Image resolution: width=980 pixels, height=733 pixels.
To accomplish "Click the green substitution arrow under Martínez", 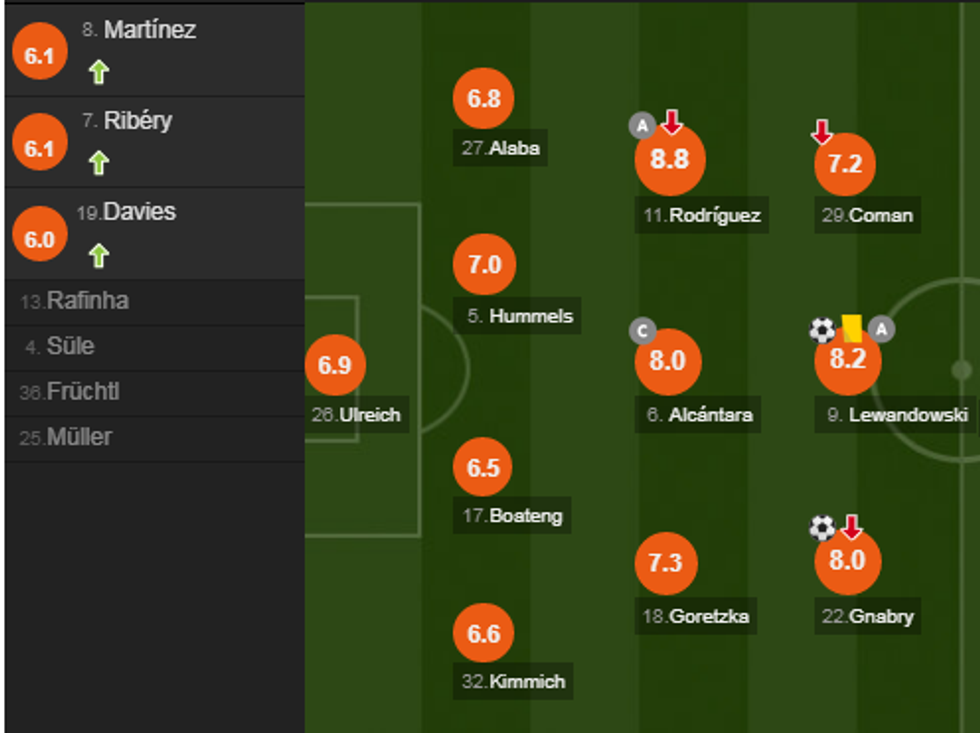I will pos(98,72).
